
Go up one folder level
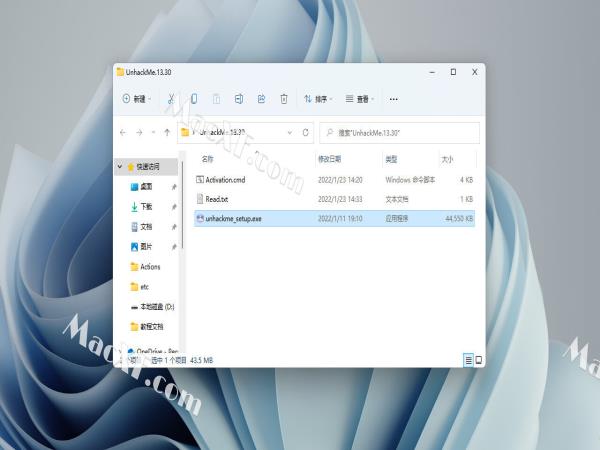coord(167,133)
